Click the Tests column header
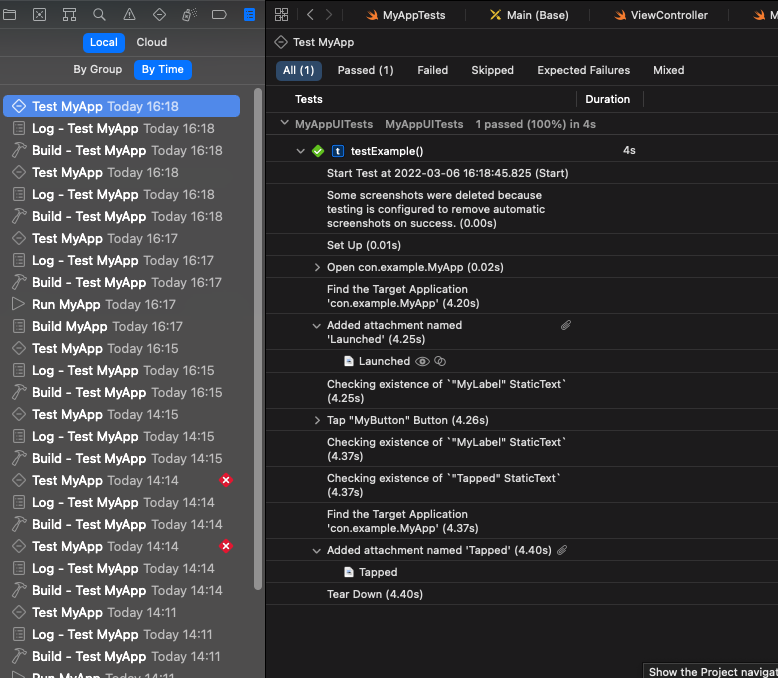 309,99
